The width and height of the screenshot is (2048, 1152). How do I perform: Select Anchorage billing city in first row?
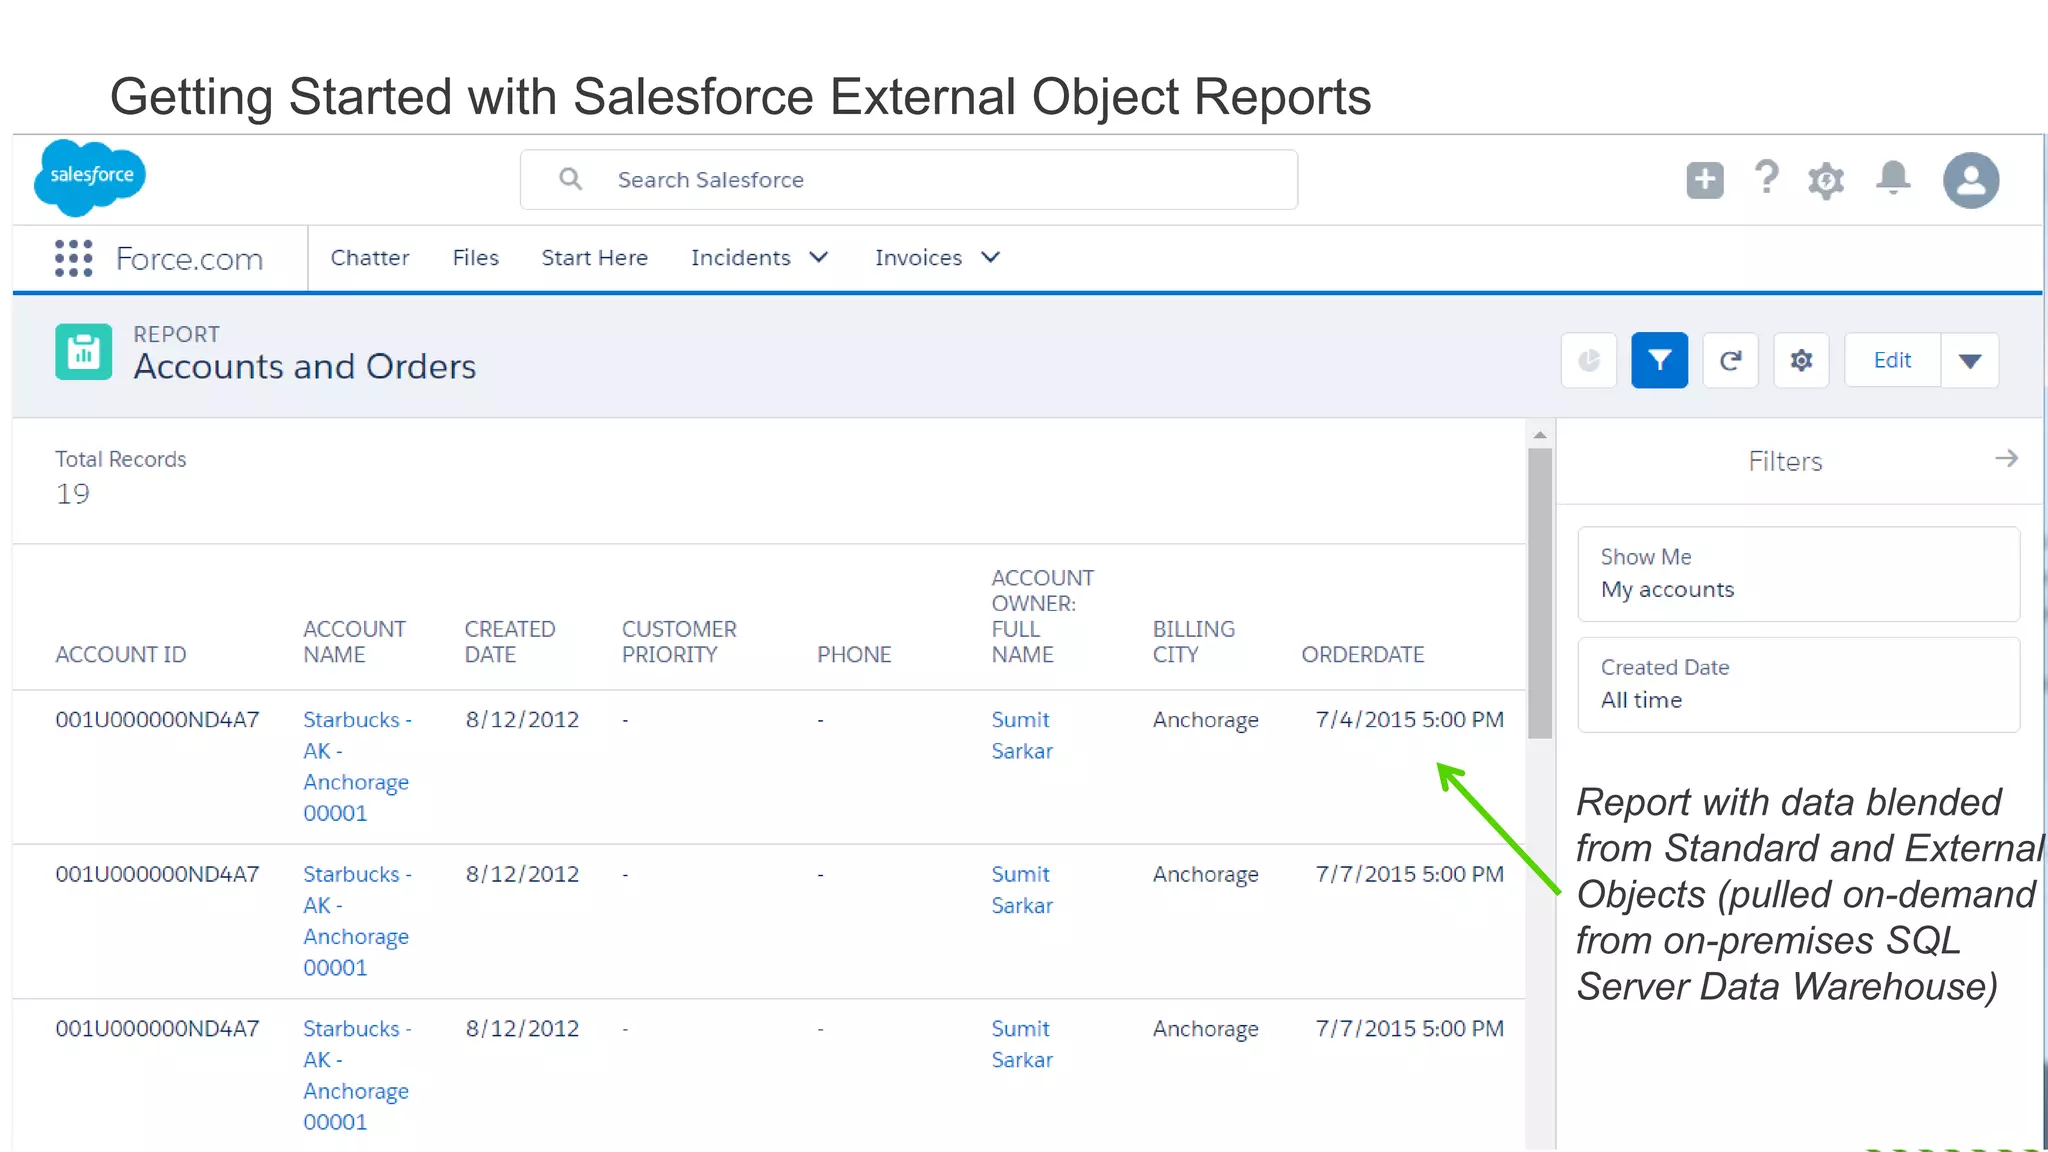(1205, 721)
